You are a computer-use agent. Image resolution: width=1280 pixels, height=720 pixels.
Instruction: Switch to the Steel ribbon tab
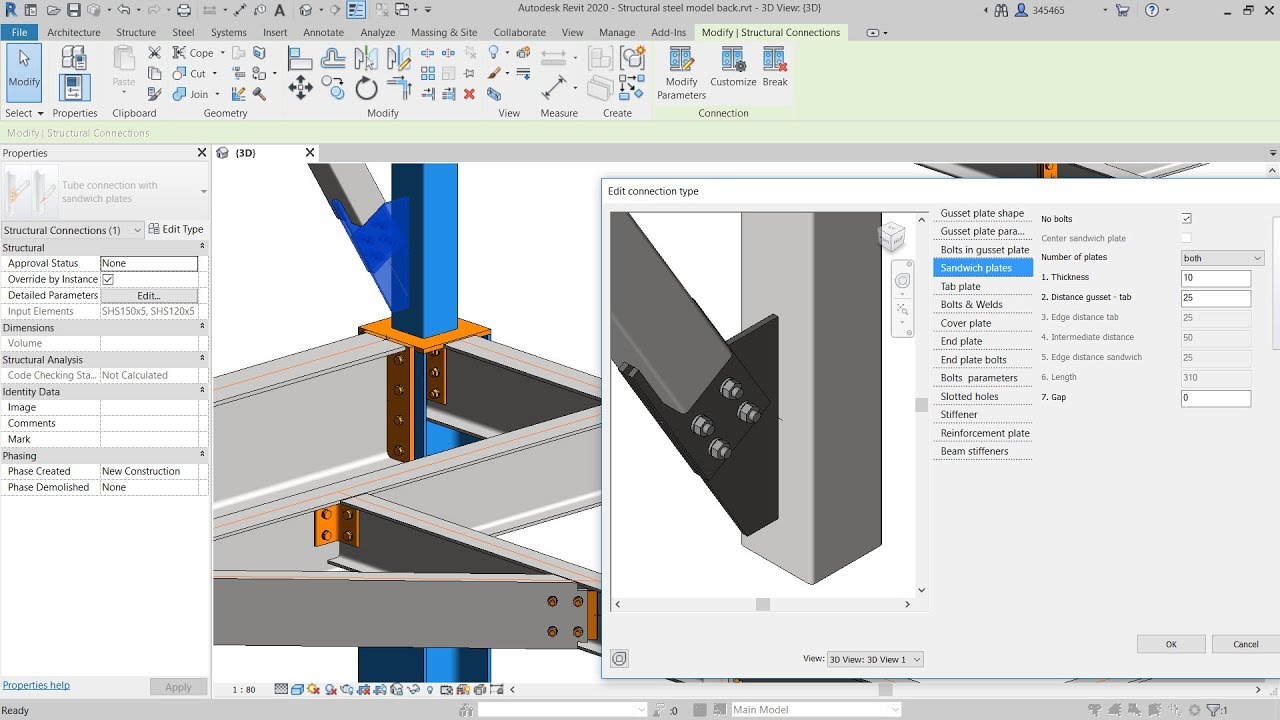183,32
